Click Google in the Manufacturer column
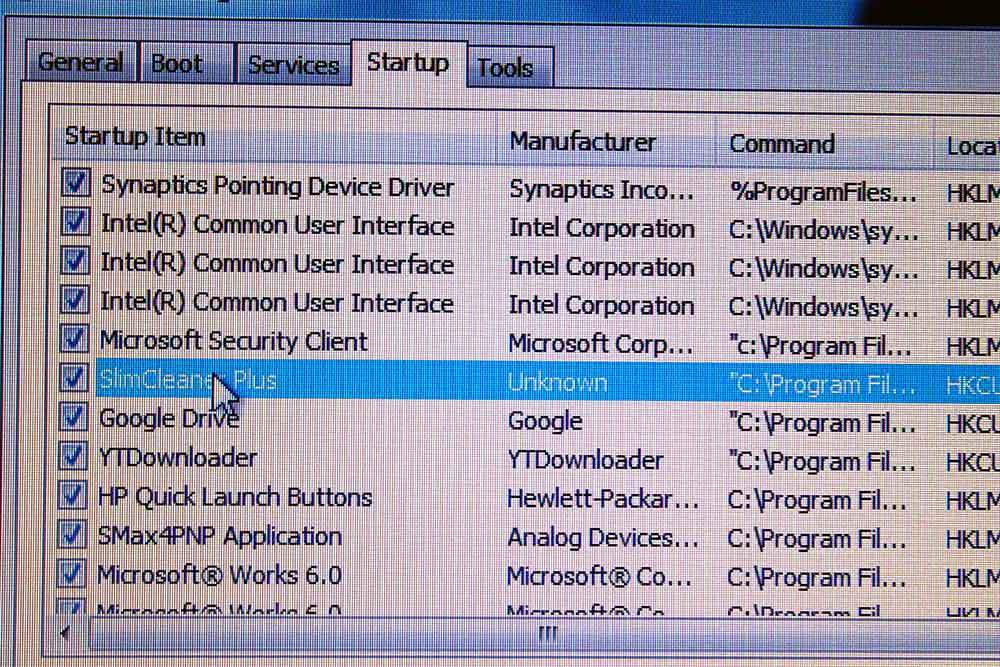The width and height of the screenshot is (1000, 667). (x=545, y=421)
